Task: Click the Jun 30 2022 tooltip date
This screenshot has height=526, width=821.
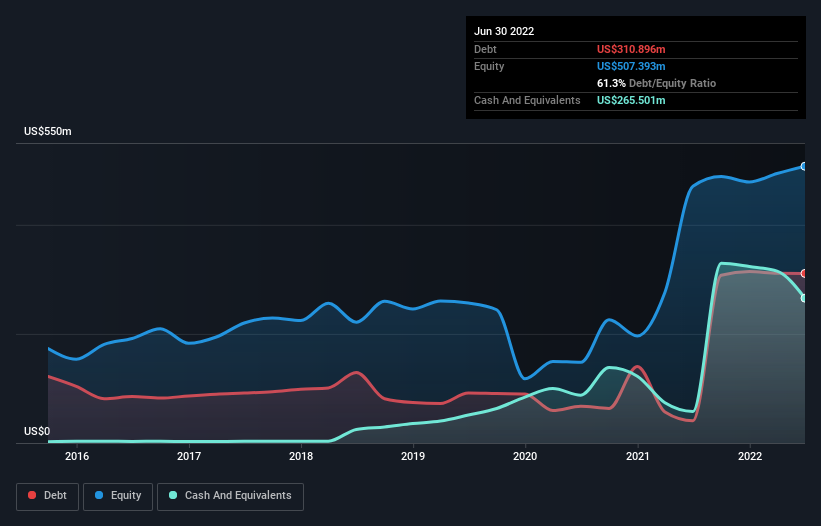Action: coord(504,31)
